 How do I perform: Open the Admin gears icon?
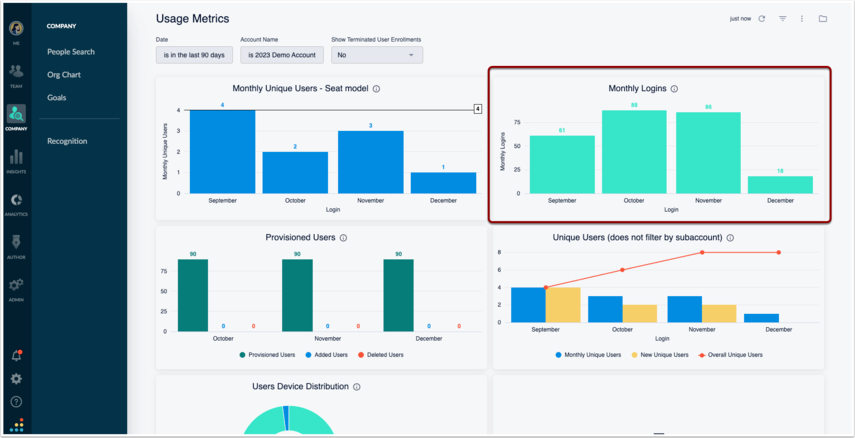(16, 285)
